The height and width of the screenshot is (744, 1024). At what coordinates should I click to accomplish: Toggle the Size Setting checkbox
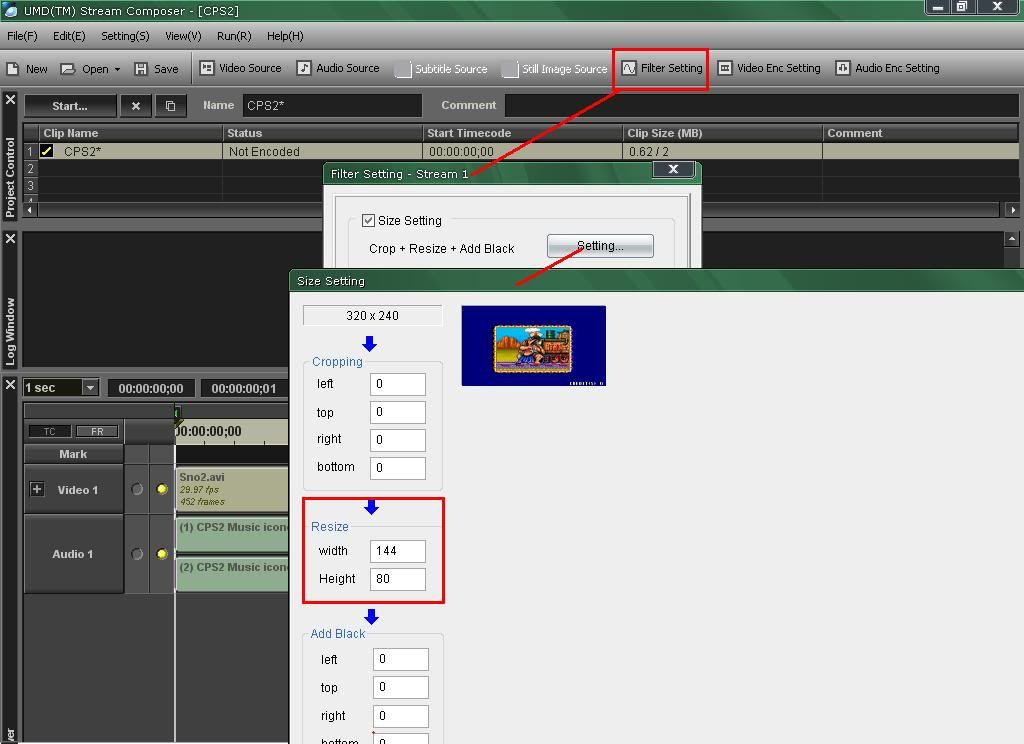(x=368, y=221)
